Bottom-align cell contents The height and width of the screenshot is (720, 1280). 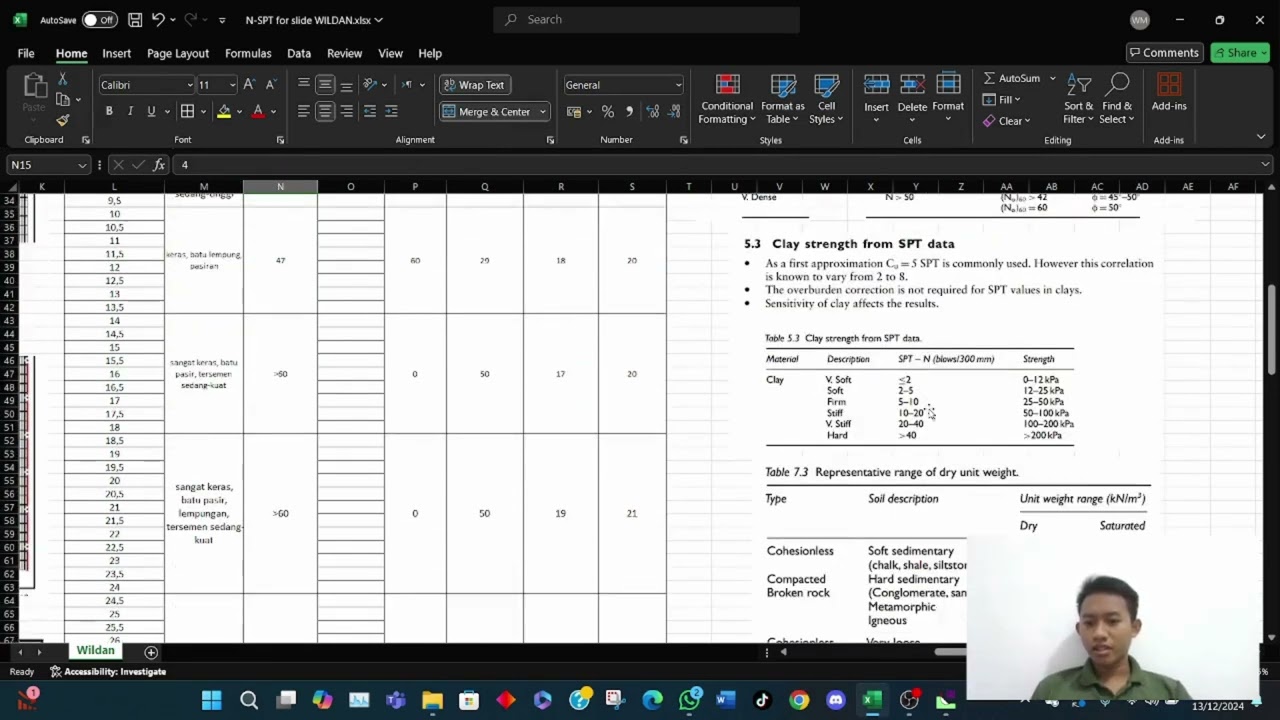[x=347, y=85]
